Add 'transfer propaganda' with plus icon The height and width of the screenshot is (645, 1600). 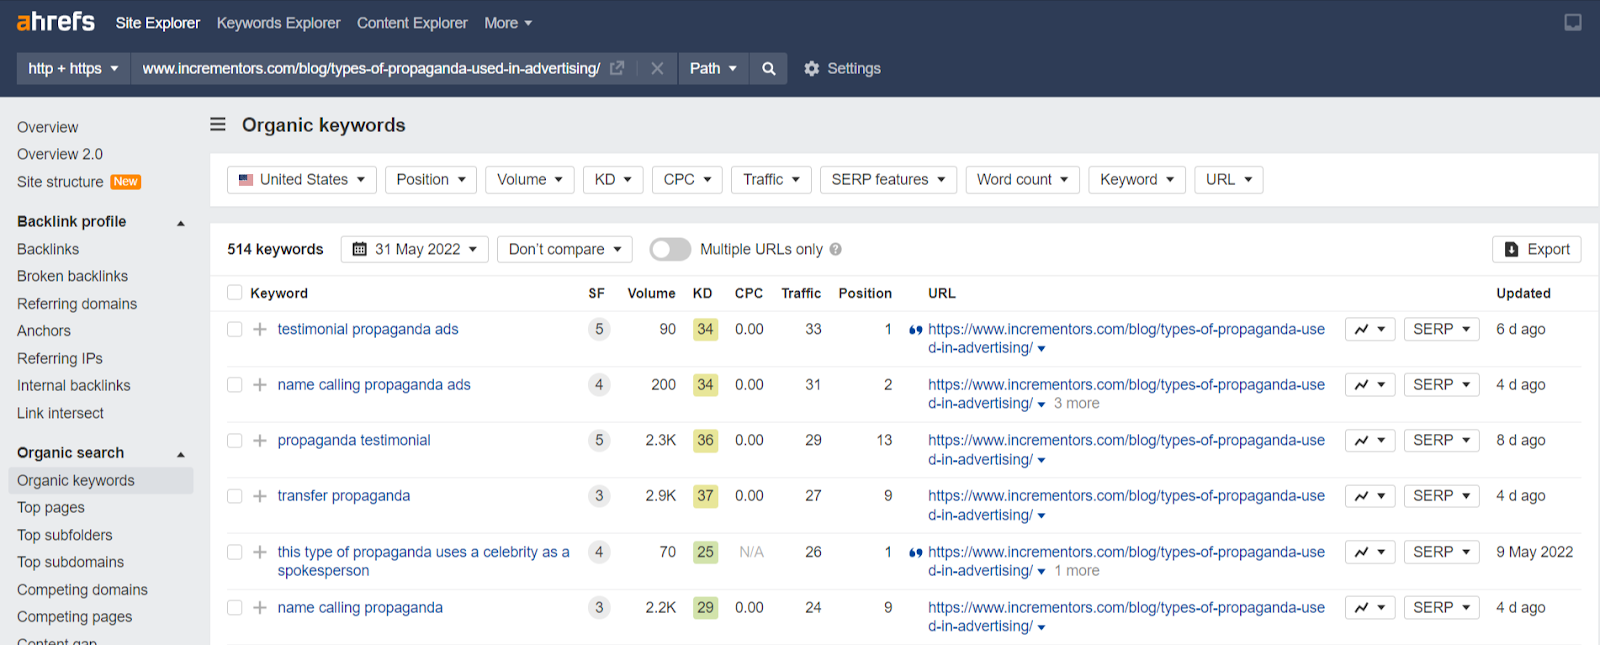pyautogui.click(x=260, y=496)
